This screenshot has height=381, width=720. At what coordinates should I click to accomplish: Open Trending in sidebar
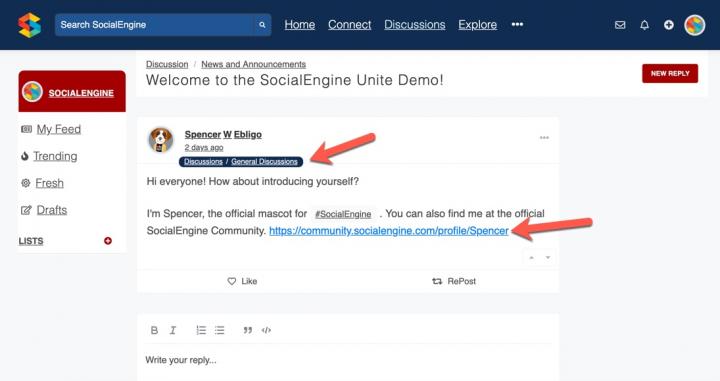(55, 156)
